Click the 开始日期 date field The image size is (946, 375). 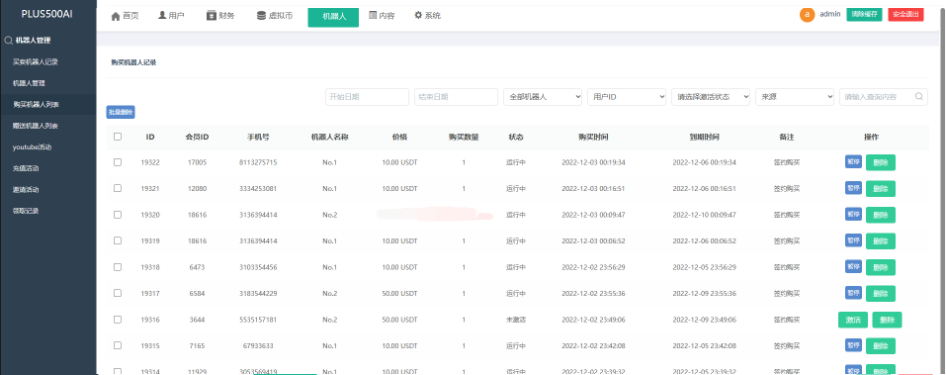pos(367,96)
